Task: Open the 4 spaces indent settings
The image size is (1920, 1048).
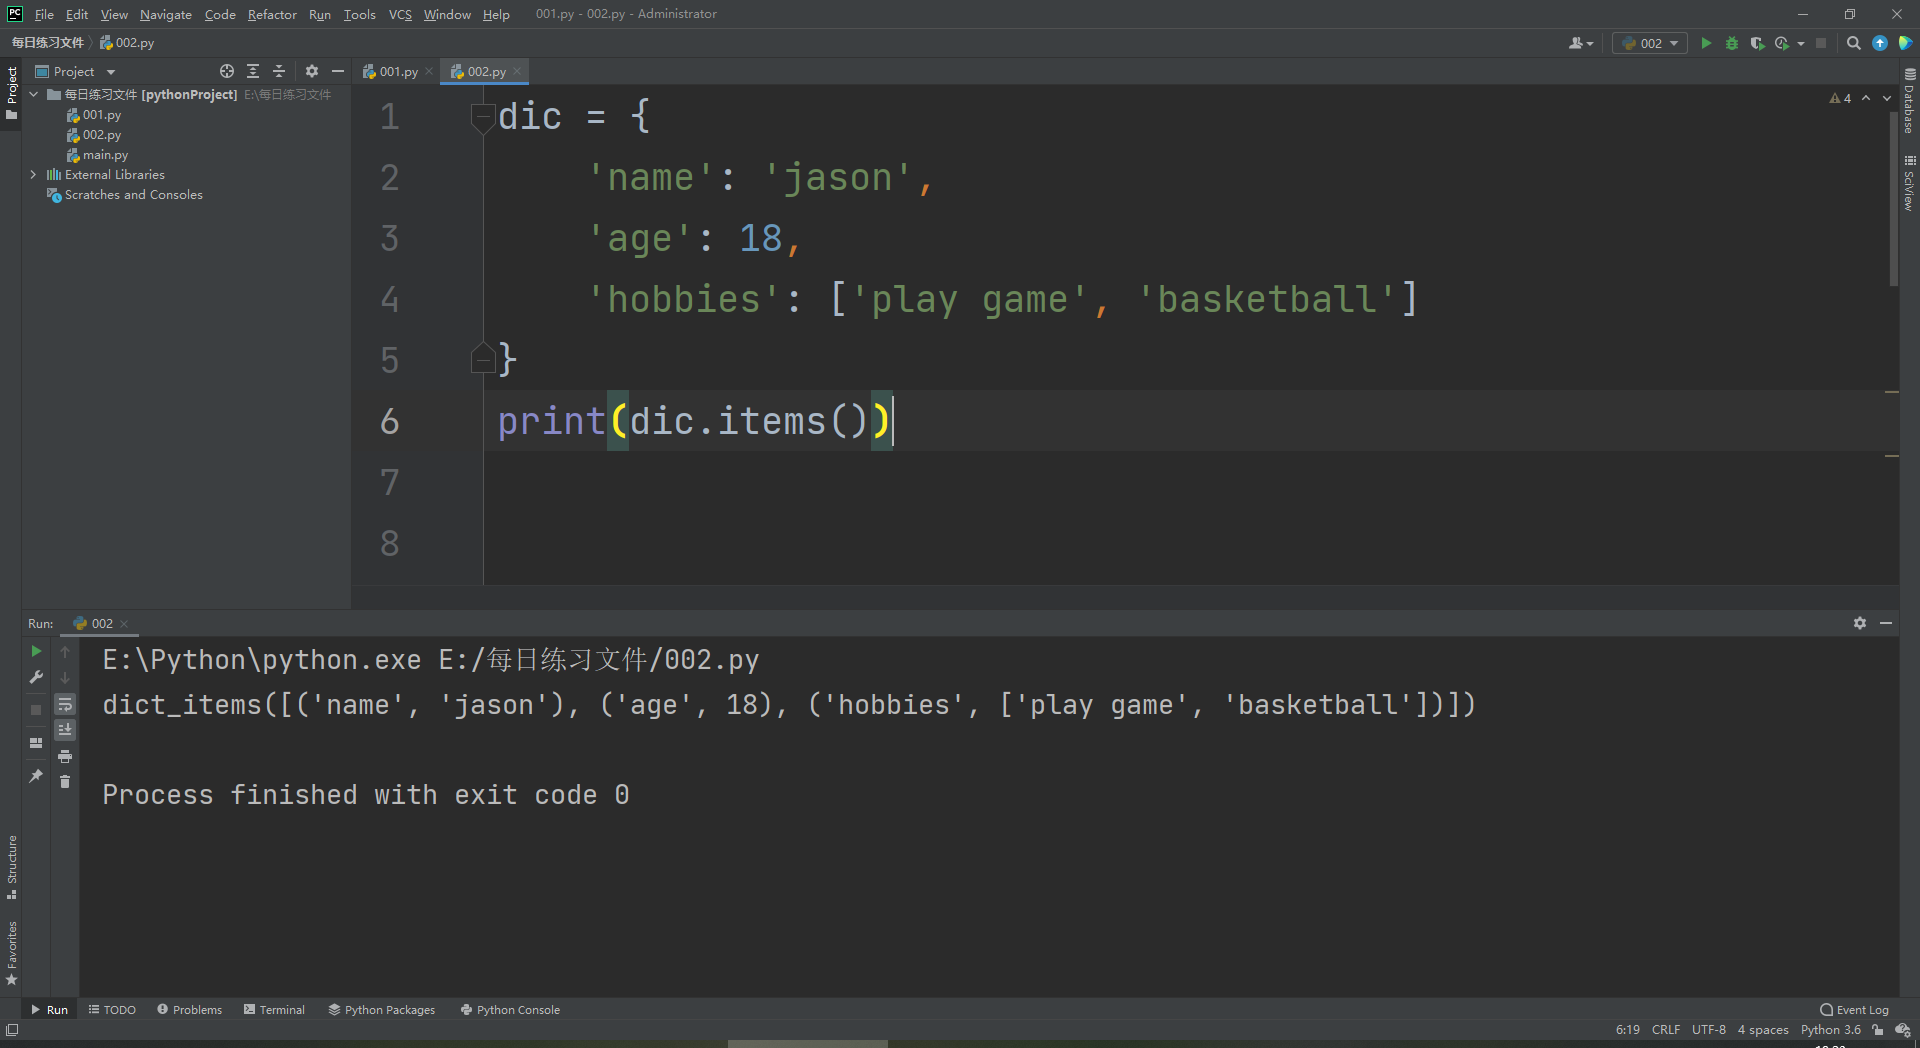Action: pyautogui.click(x=1763, y=1030)
